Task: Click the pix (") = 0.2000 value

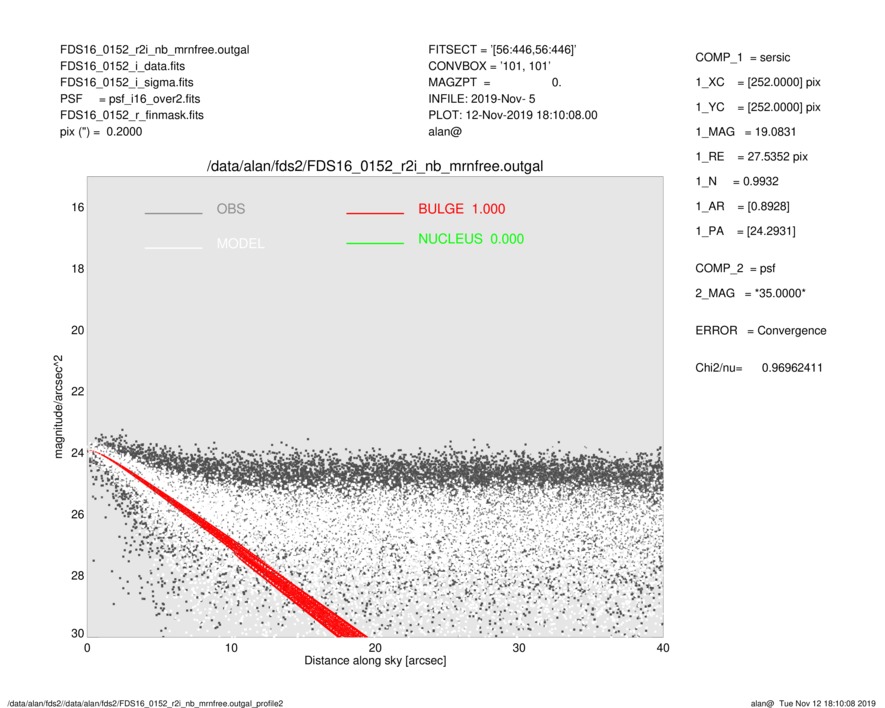Action: click(101, 132)
